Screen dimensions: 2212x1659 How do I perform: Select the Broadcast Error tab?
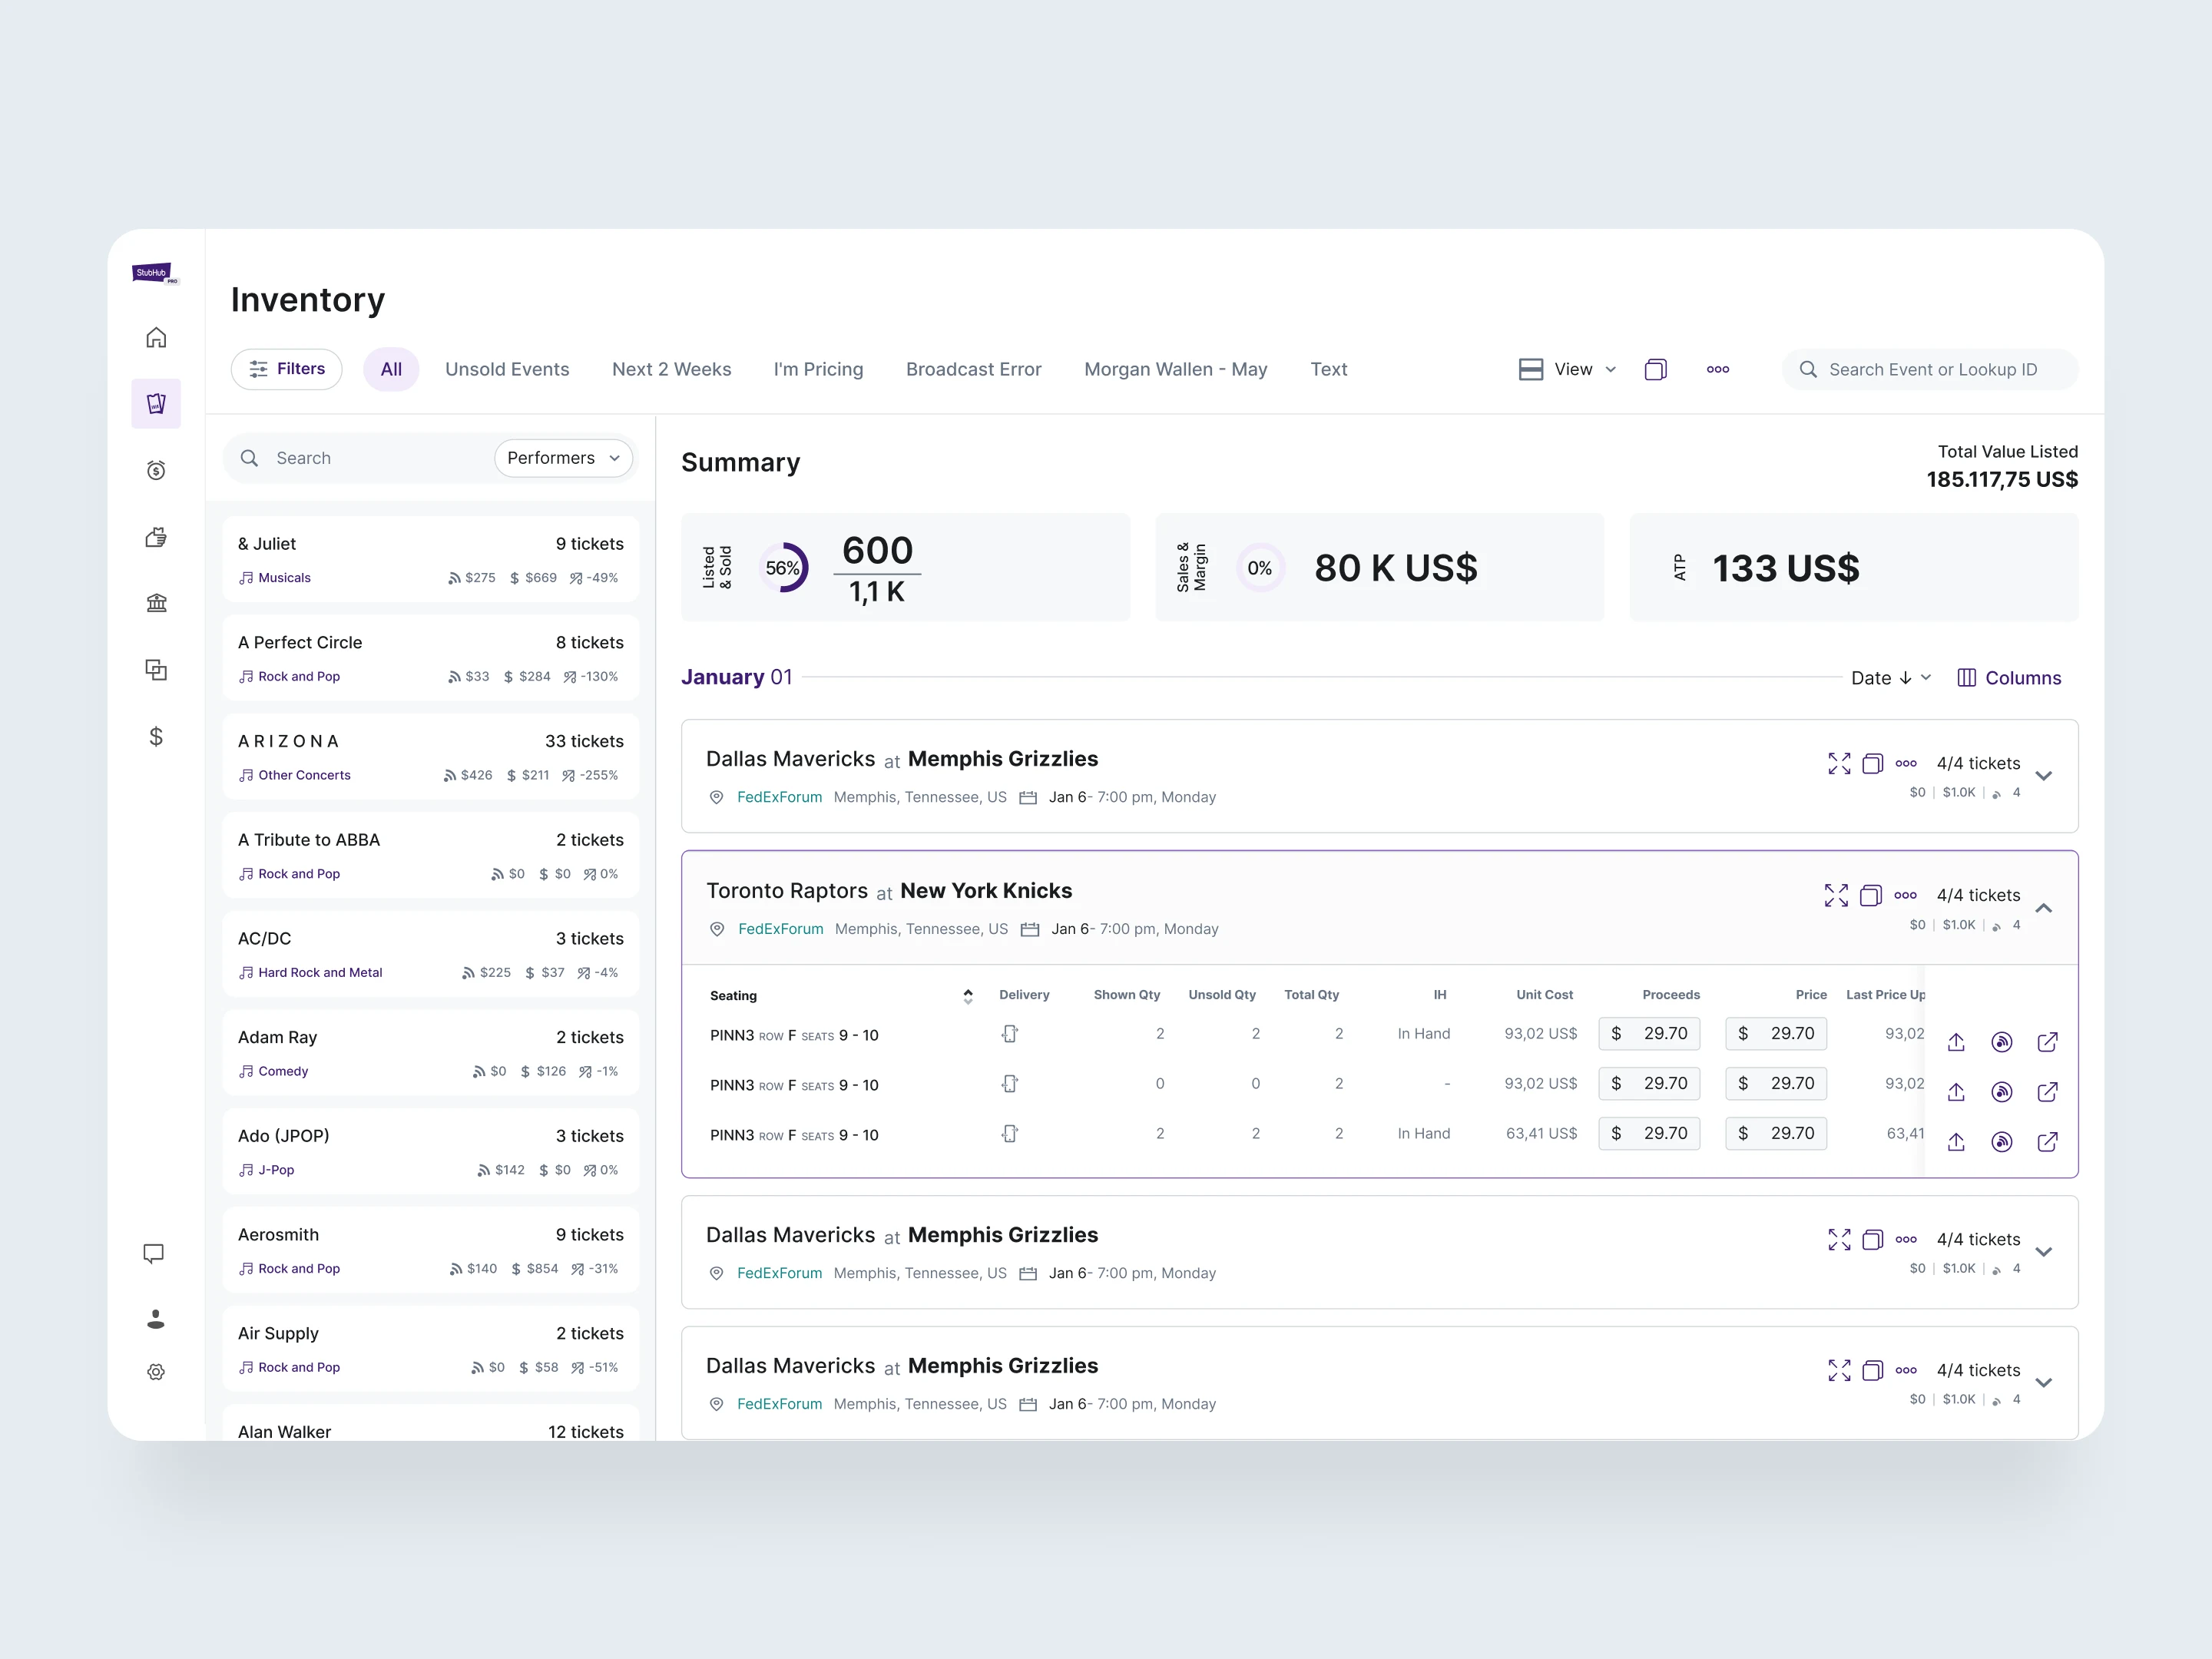coord(973,370)
